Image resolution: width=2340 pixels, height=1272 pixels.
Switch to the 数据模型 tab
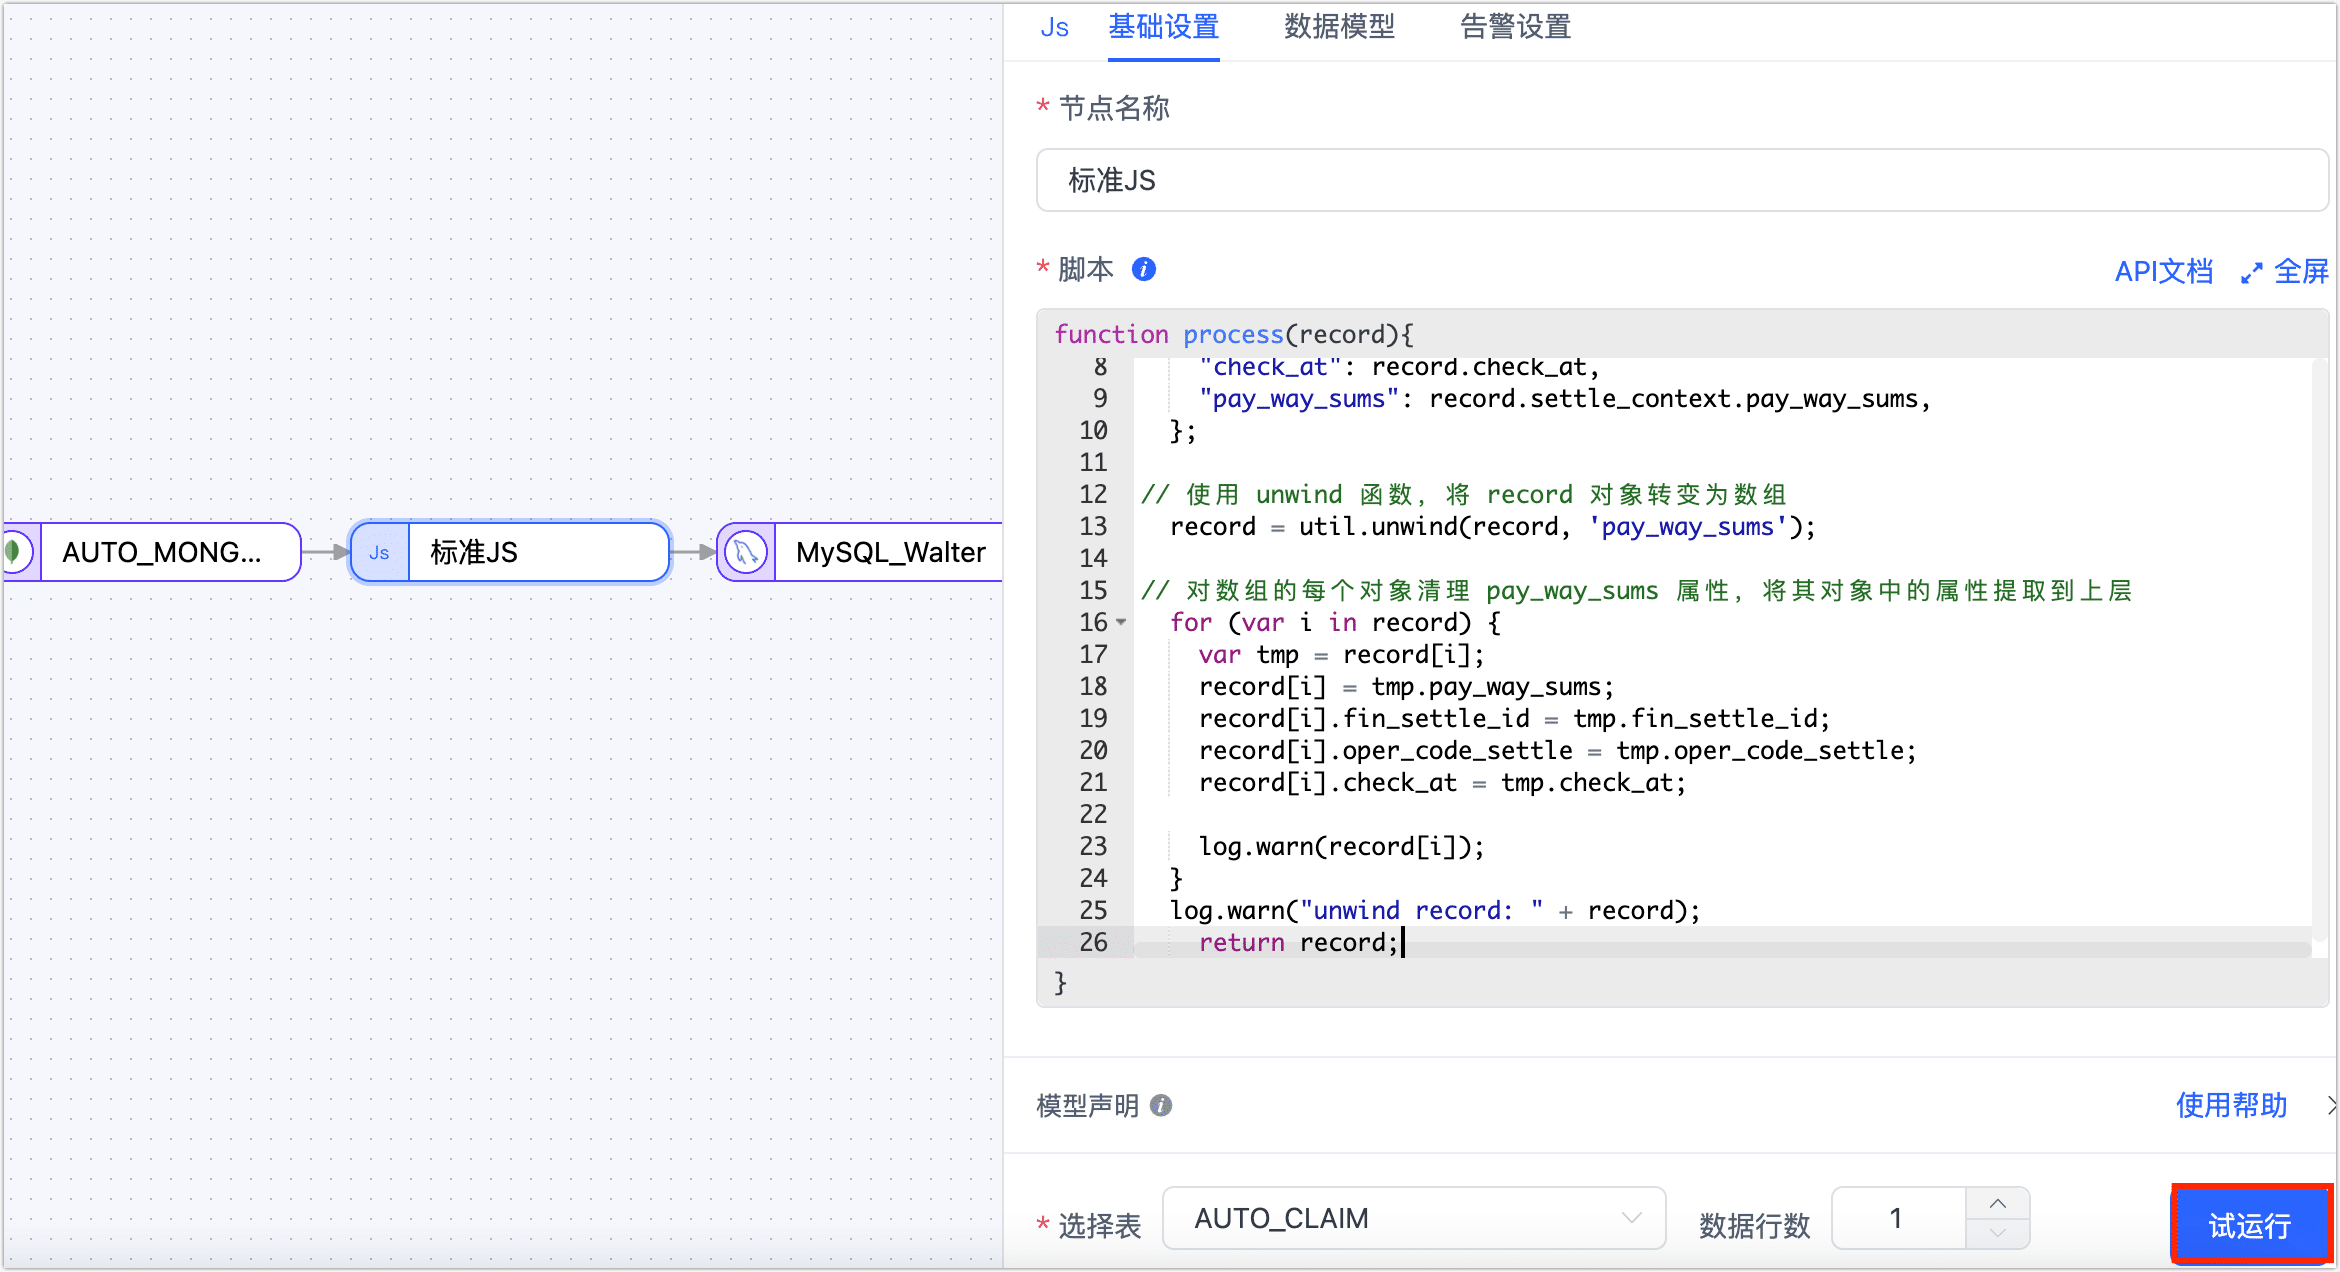(1339, 27)
